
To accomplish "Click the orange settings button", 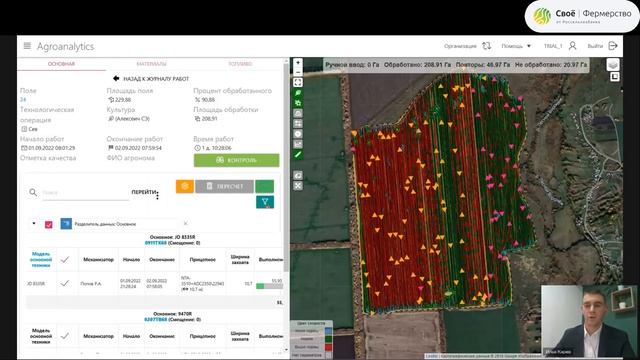I will (x=185, y=186).
